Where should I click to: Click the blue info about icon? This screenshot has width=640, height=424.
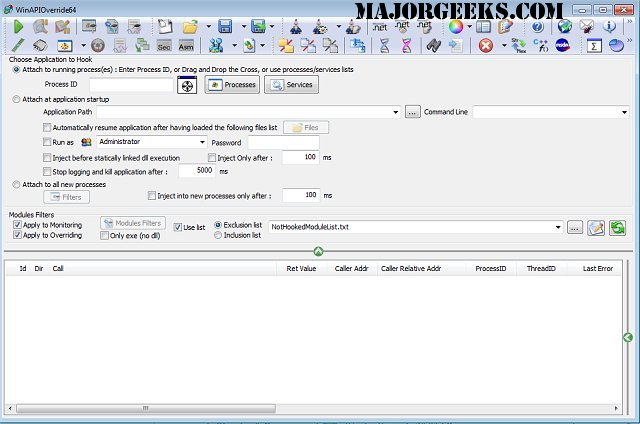(609, 27)
